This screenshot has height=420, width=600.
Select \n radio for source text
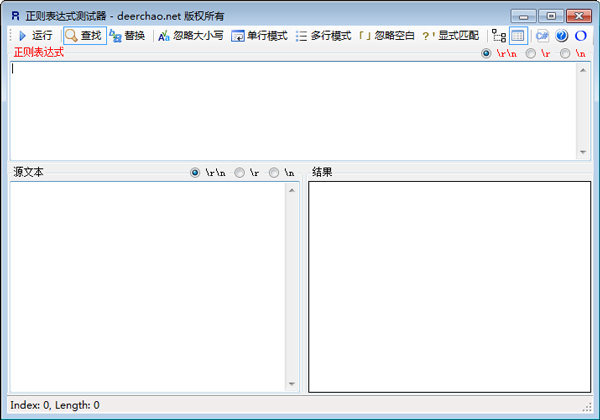point(274,172)
